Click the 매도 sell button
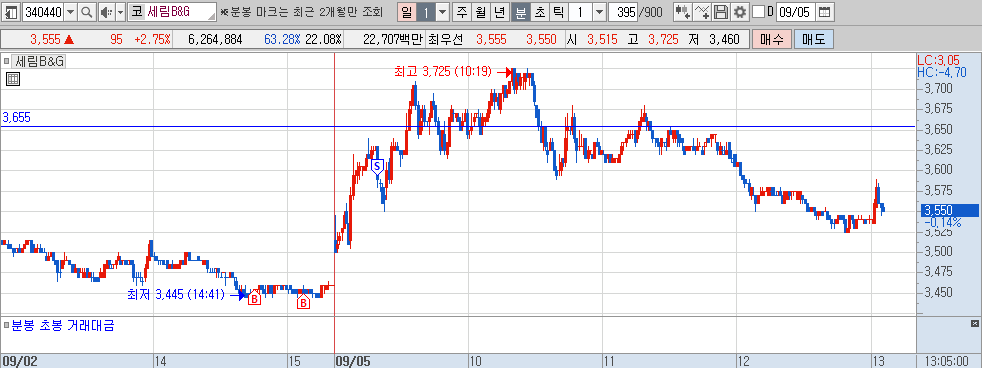 (814, 39)
